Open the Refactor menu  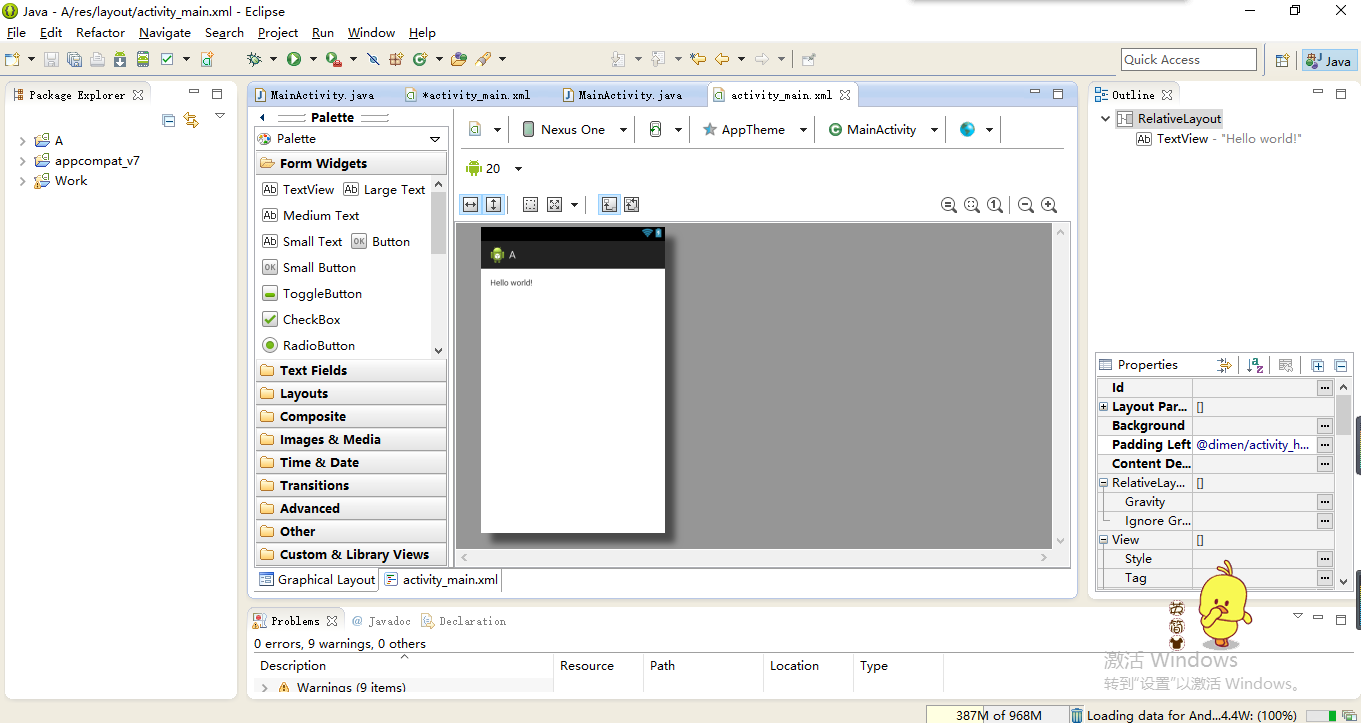[x=100, y=33]
